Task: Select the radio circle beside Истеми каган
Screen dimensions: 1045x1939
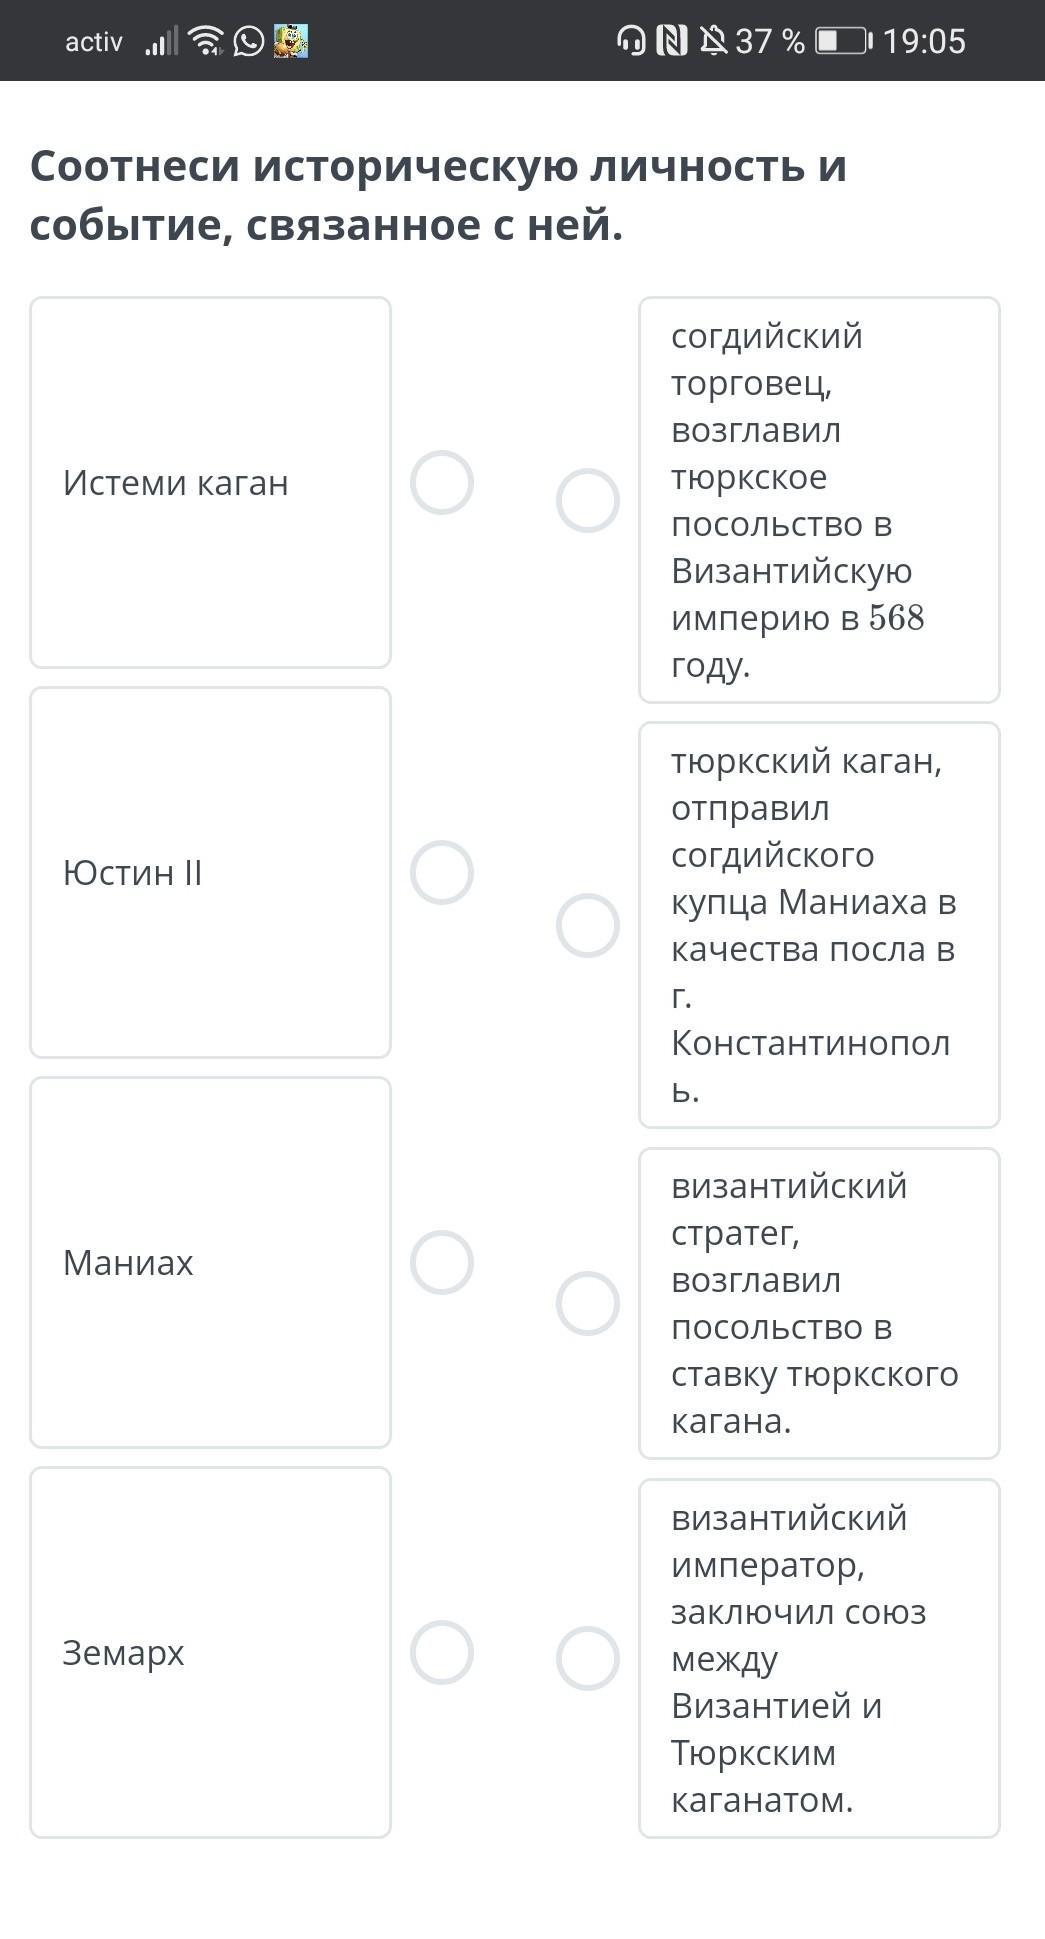Action: pyautogui.click(x=441, y=483)
